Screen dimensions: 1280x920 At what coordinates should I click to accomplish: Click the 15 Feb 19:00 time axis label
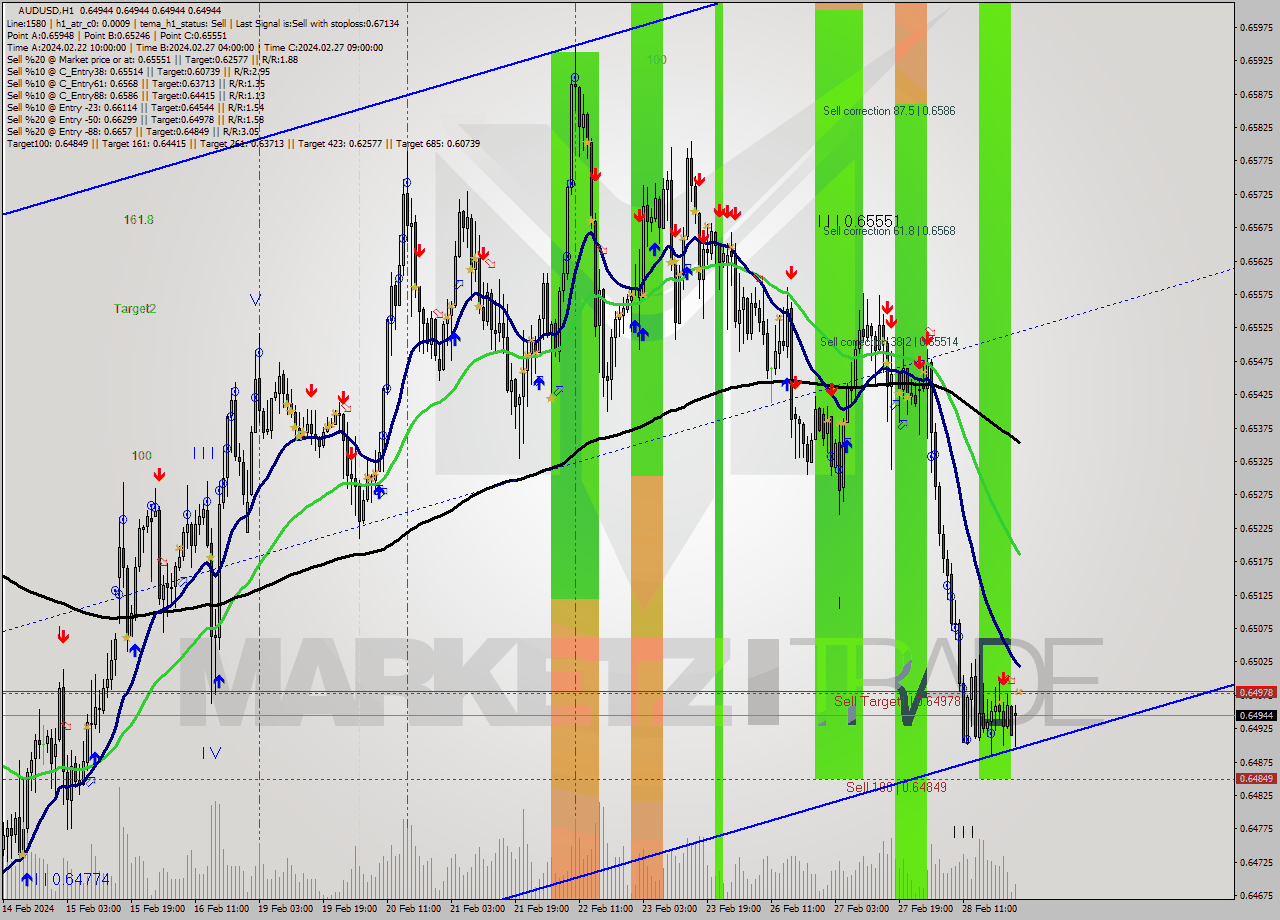click(x=156, y=909)
